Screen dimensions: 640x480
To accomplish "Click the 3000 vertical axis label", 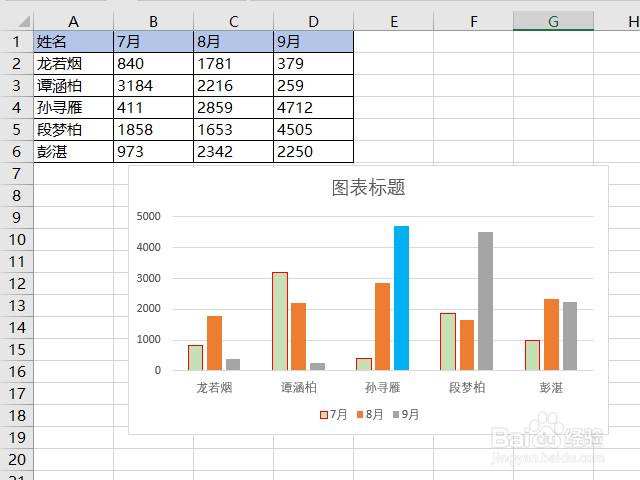I will coord(149,278).
